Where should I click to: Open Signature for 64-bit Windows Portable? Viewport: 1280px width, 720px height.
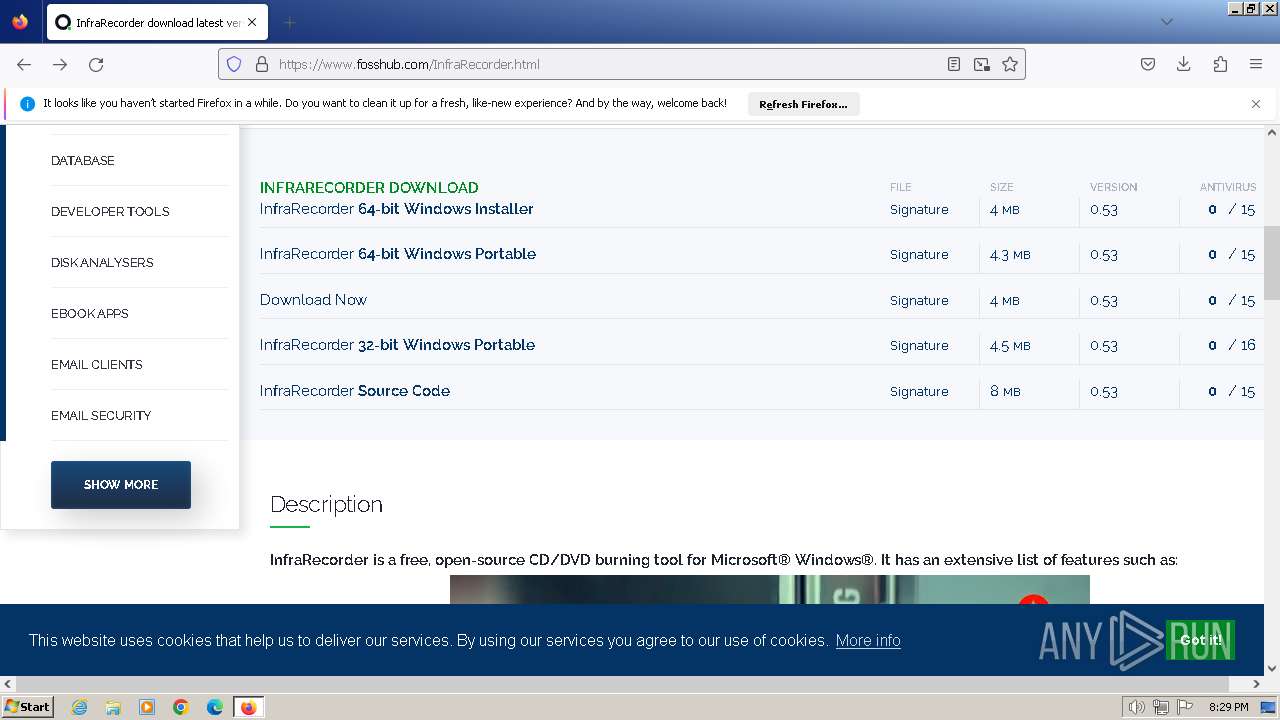point(919,255)
